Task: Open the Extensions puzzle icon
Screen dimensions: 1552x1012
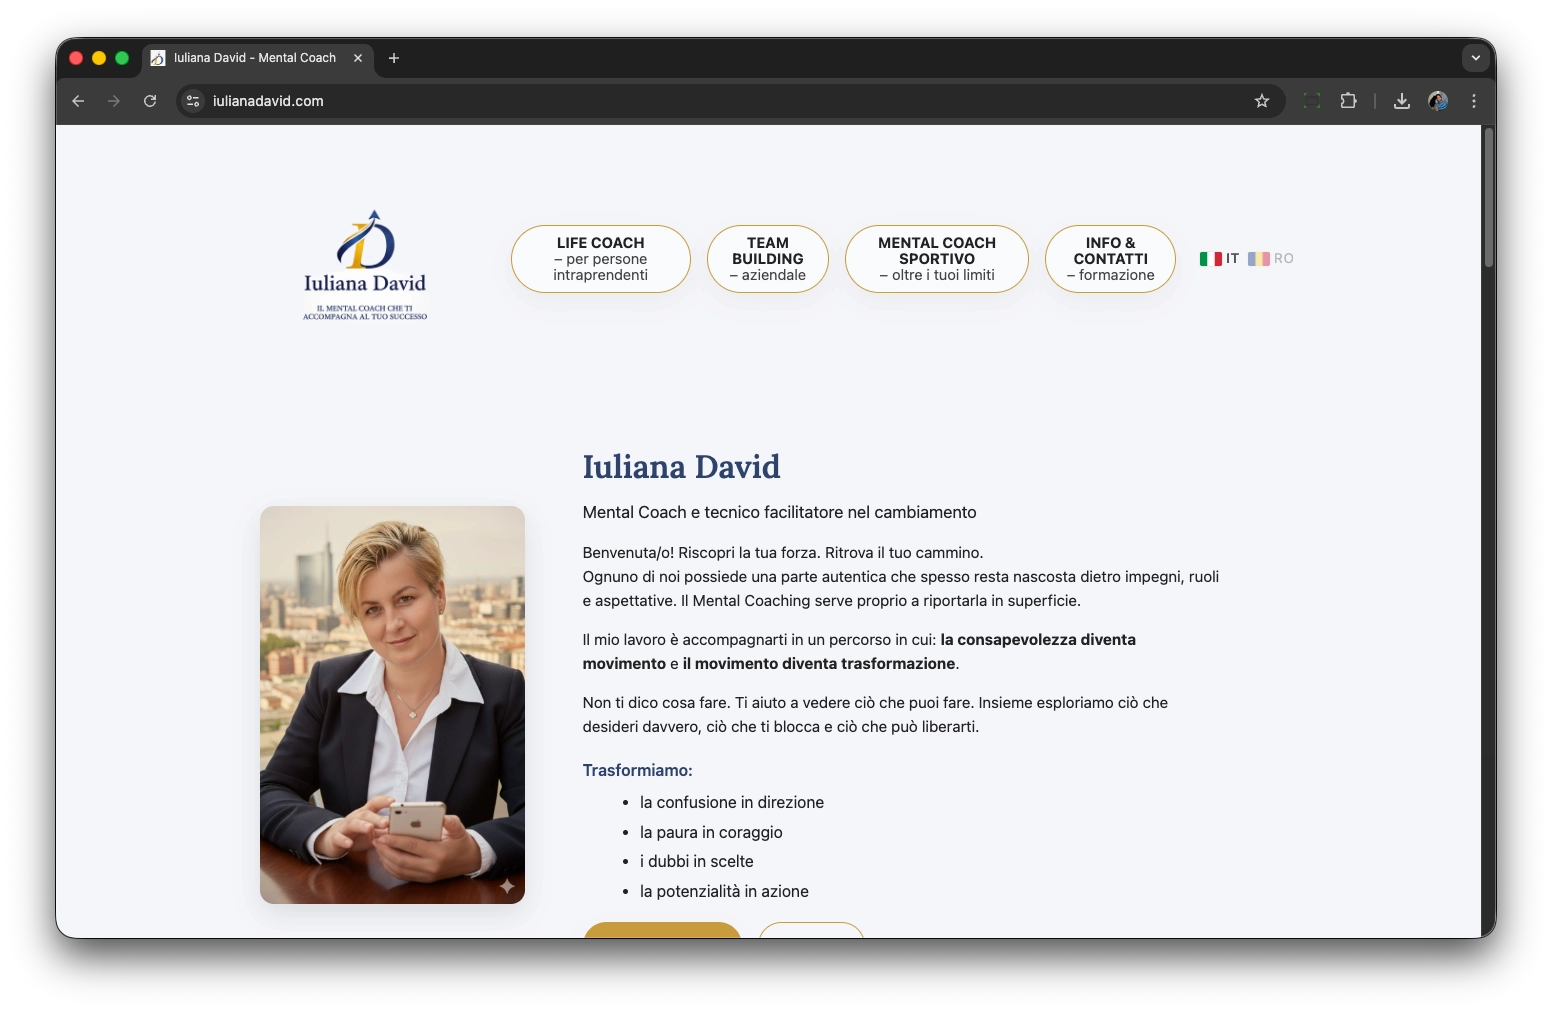Action: click(x=1349, y=101)
